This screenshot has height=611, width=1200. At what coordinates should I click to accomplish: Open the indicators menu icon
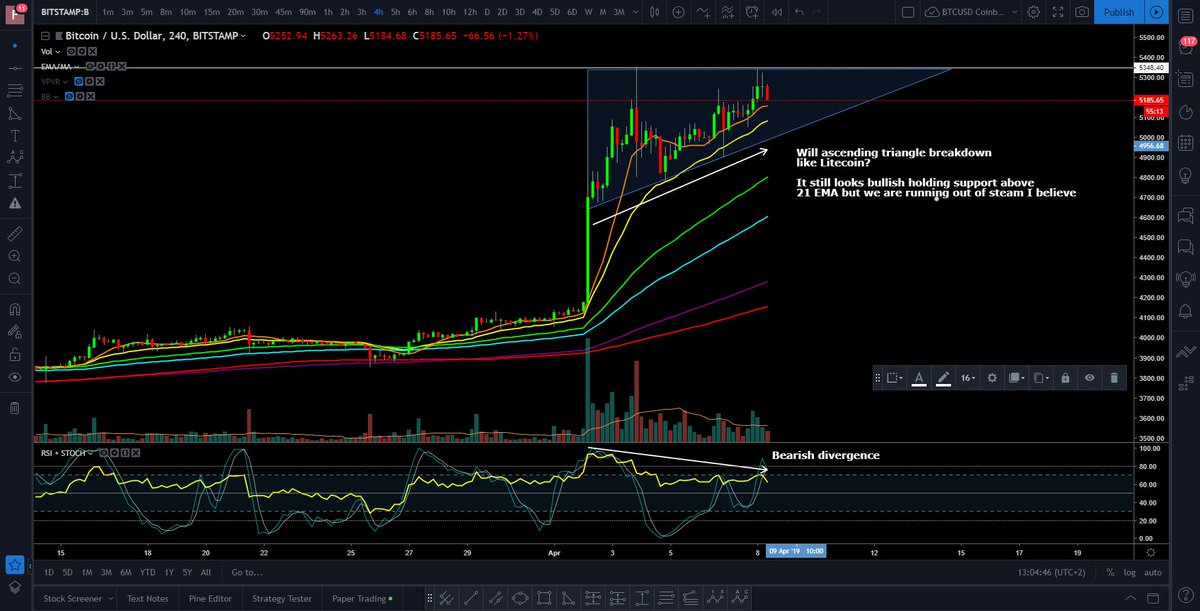tap(704, 12)
